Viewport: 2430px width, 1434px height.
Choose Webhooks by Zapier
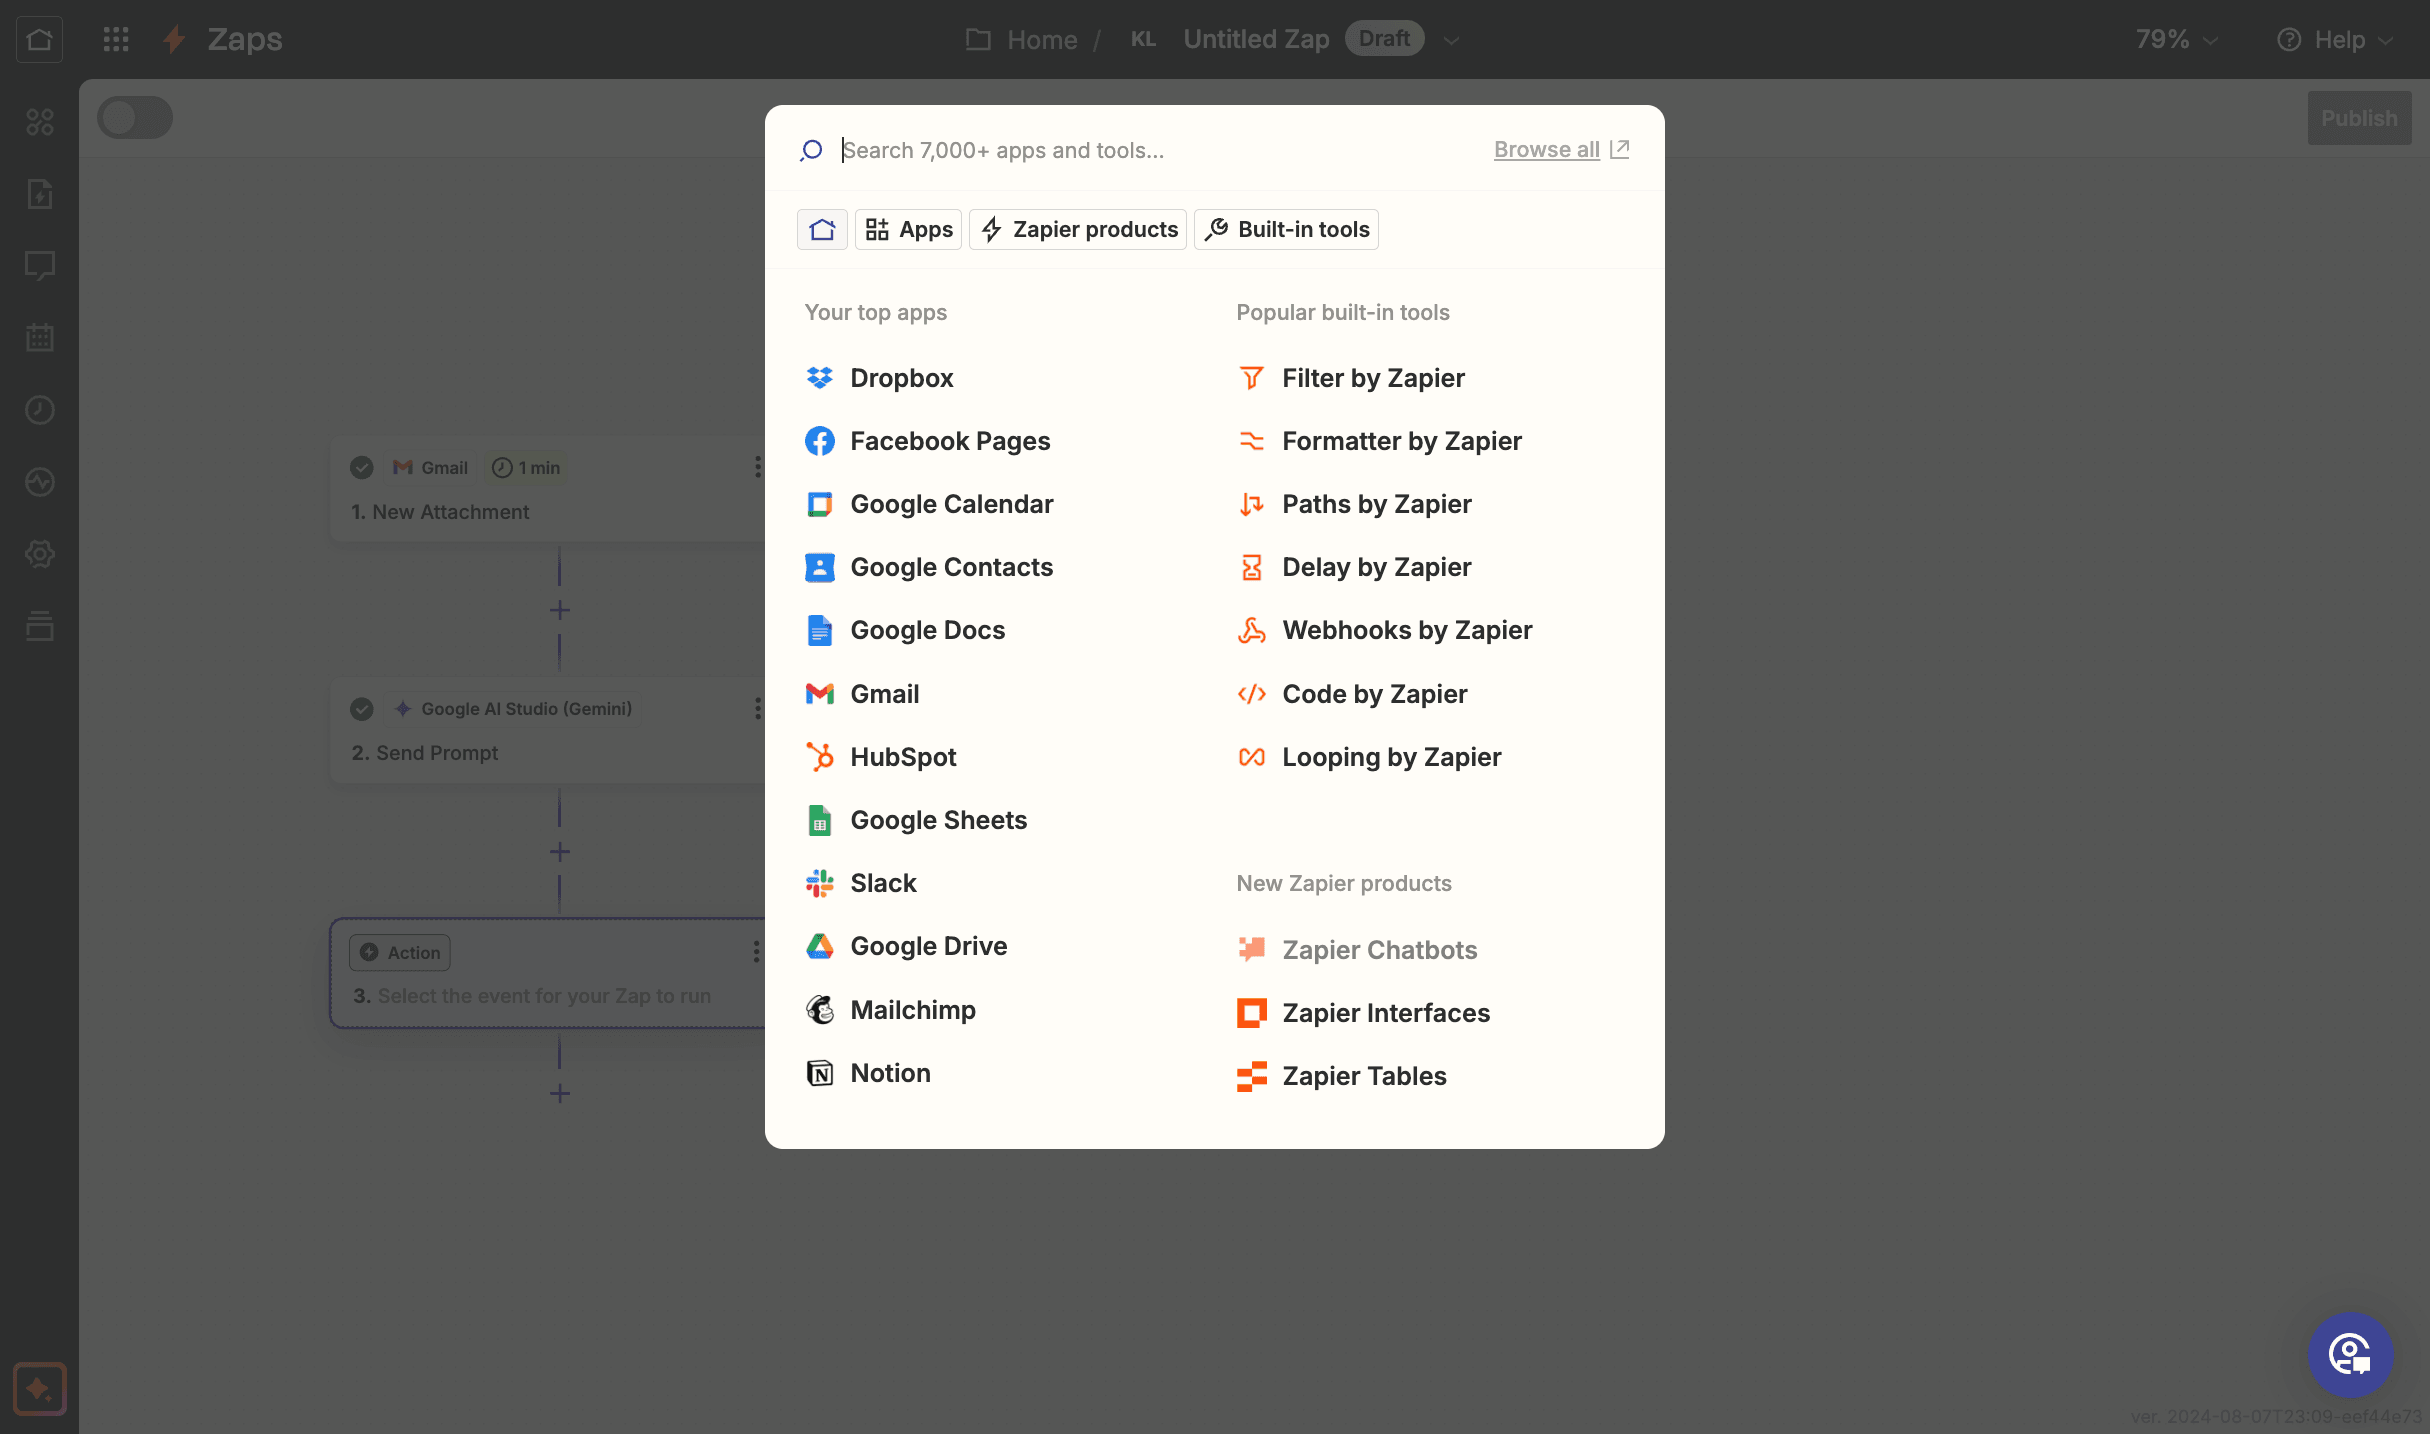coord(1384,630)
